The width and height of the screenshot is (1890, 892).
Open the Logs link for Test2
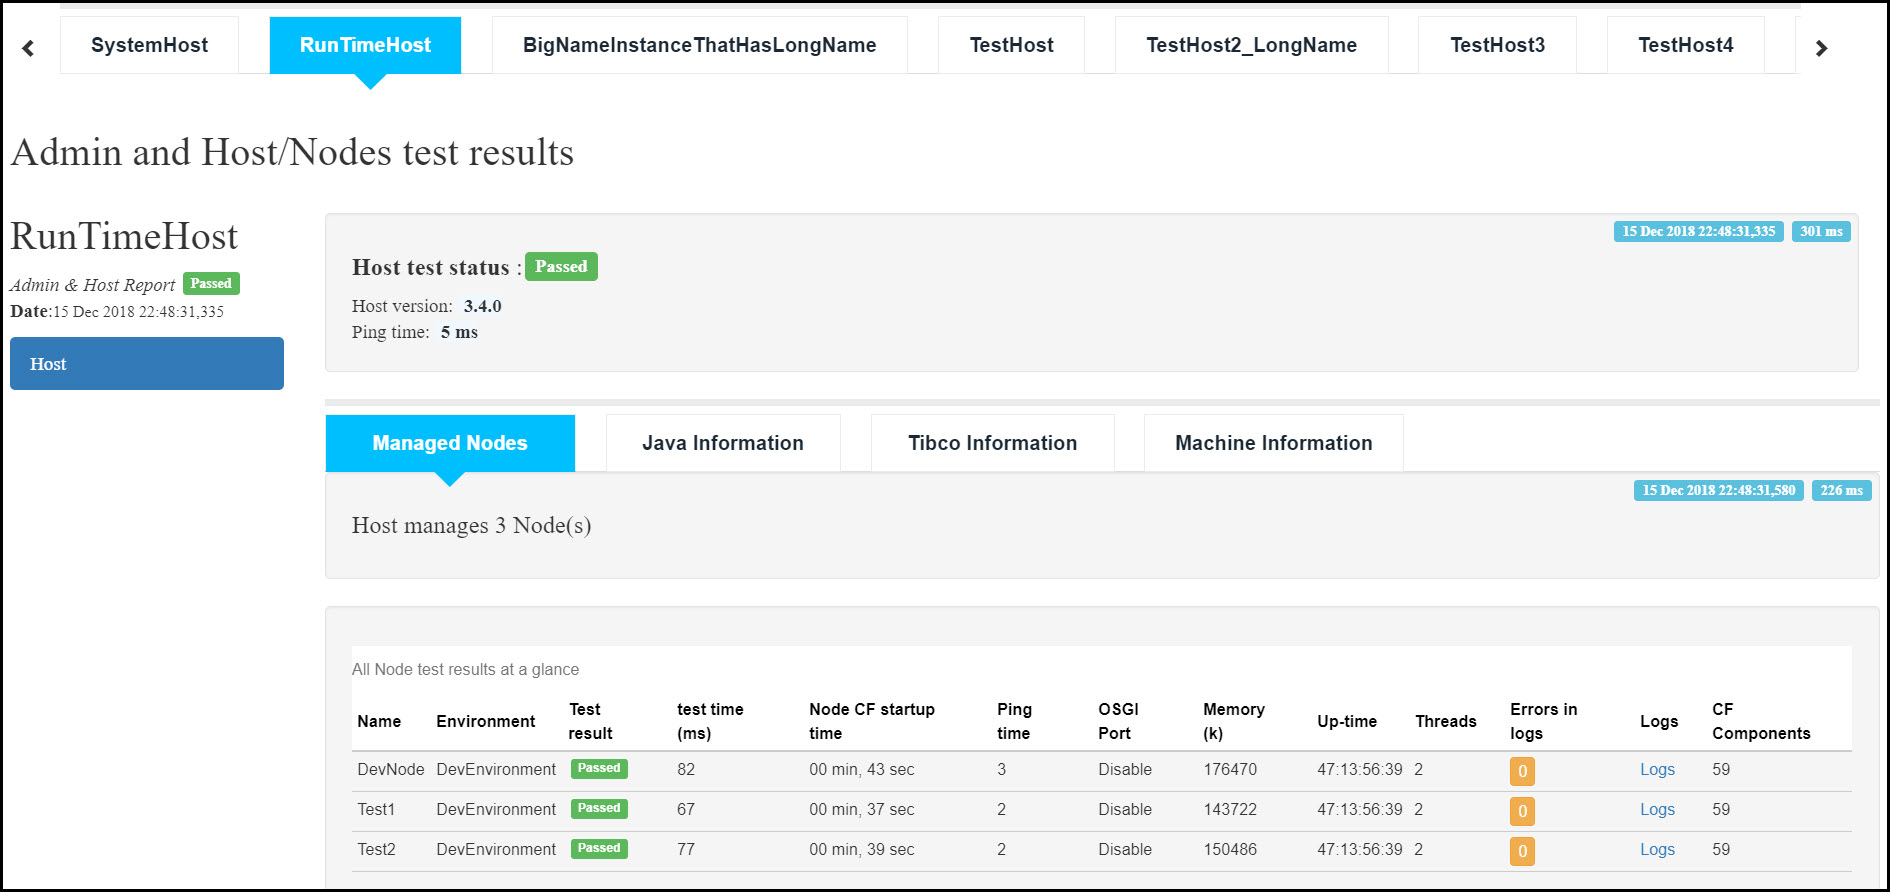[x=1657, y=849]
